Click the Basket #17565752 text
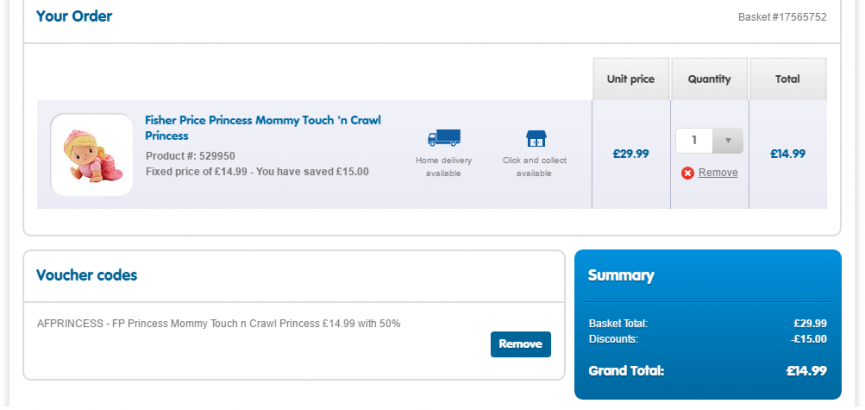This screenshot has height=410, width=865. point(782,17)
